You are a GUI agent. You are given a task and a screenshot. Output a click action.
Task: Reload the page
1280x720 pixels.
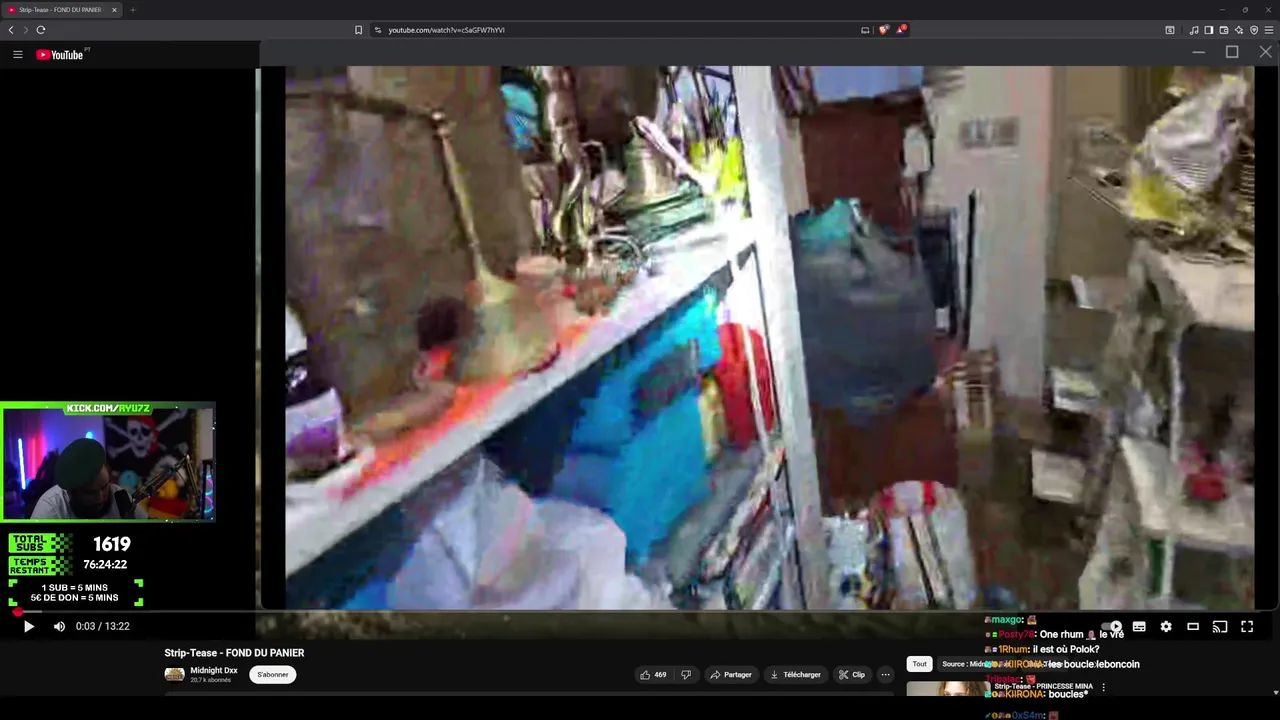click(x=41, y=30)
